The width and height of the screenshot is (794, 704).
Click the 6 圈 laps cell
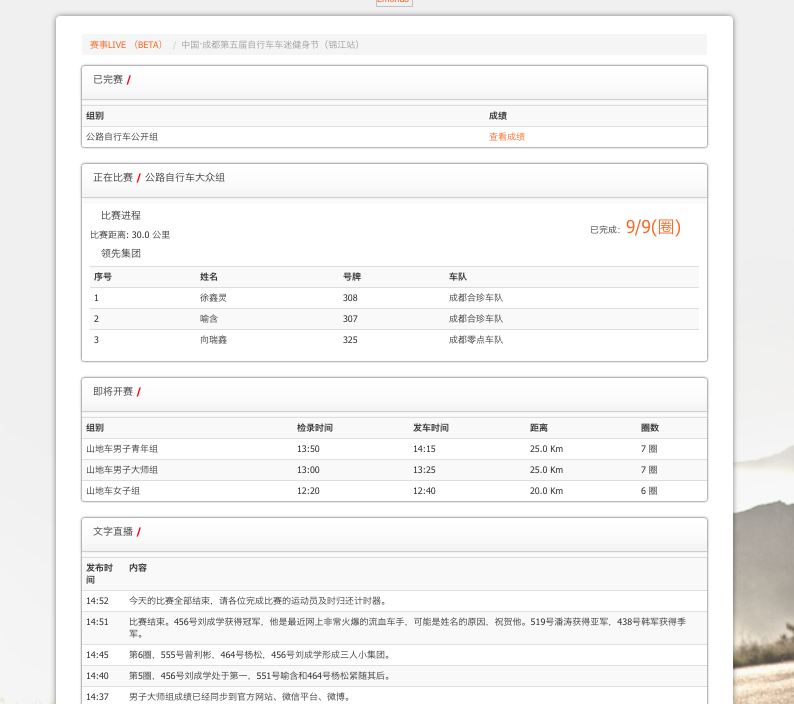coord(649,491)
